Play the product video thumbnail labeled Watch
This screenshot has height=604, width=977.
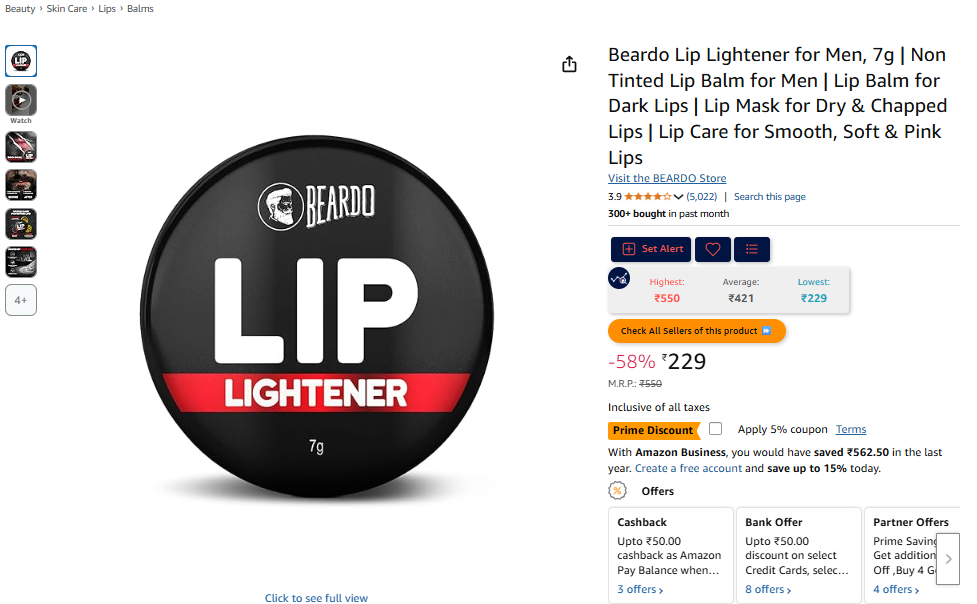click(21, 100)
